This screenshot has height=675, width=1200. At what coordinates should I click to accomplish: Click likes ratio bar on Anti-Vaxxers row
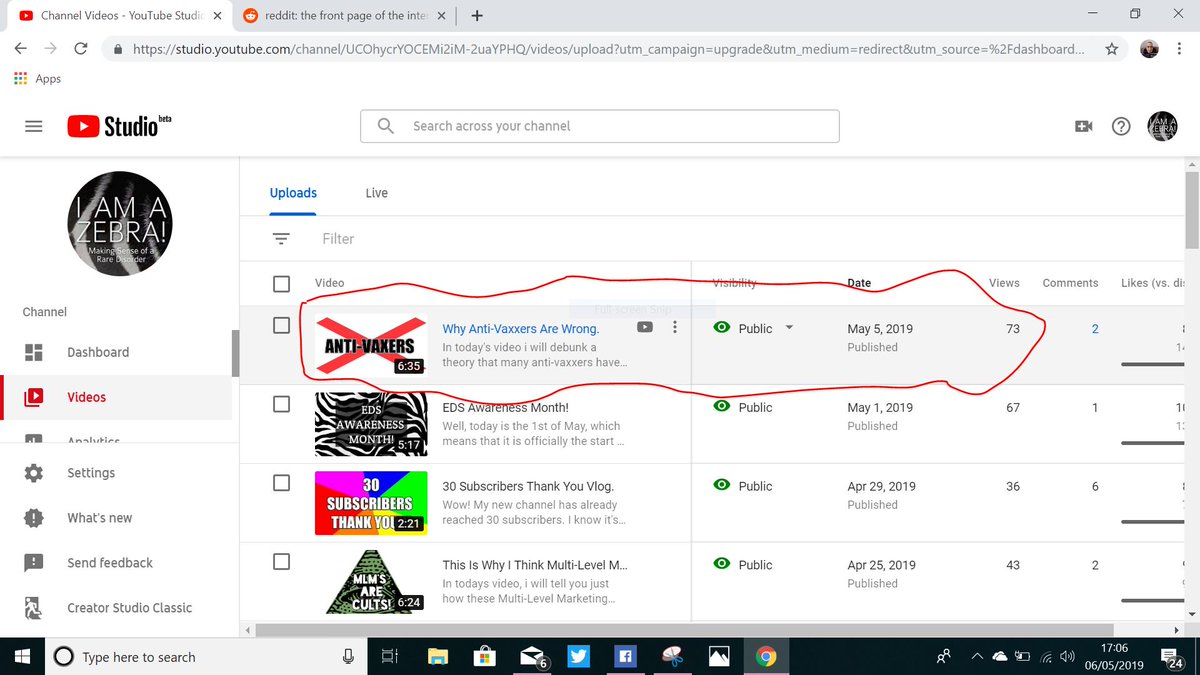coord(1153,364)
